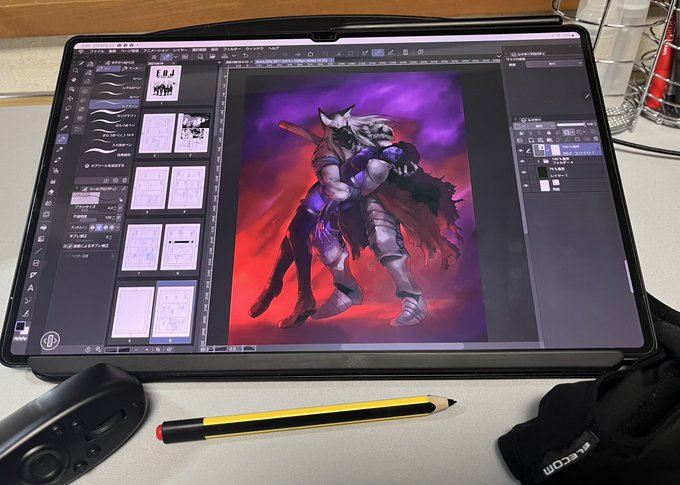Open the ページ管理 menu
The height and width of the screenshot is (485, 680).
[129, 51]
